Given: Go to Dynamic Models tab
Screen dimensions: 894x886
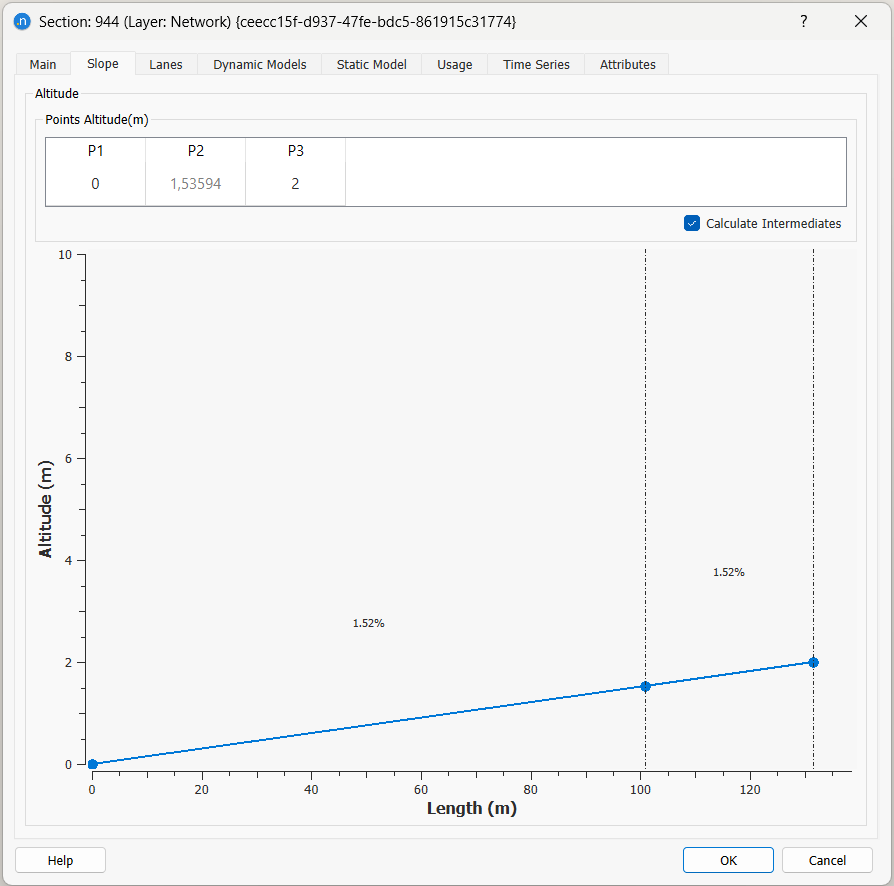Looking at the screenshot, I should tap(259, 64).
